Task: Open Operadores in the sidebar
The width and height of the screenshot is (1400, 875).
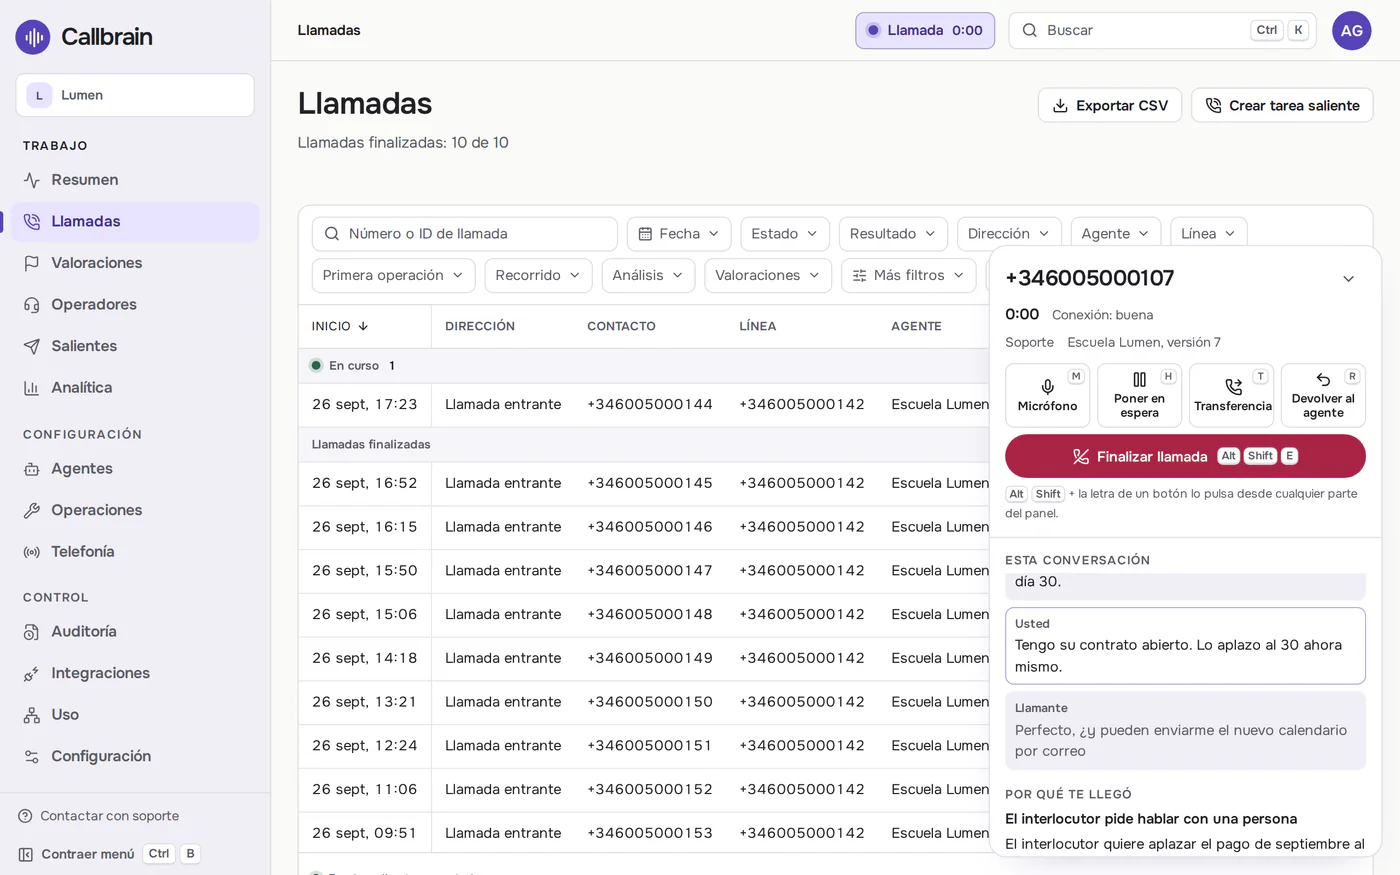Action: point(135,305)
